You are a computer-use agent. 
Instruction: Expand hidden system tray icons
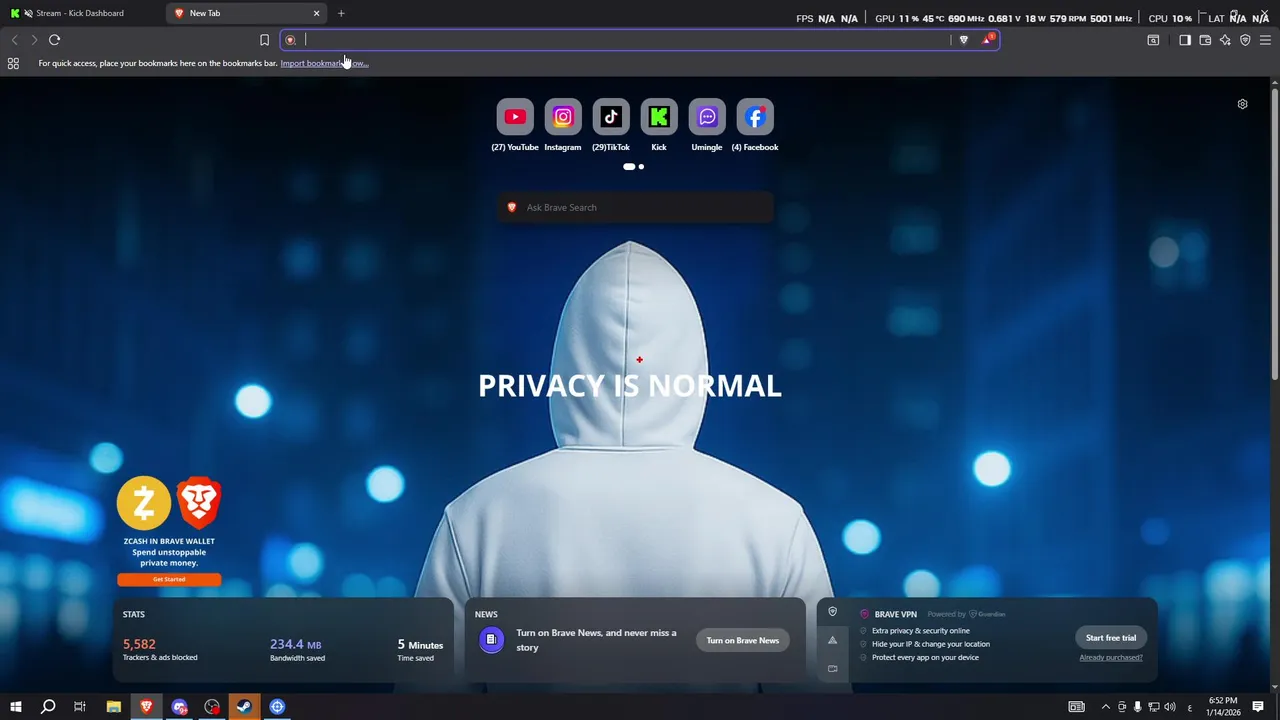point(1105,707)
